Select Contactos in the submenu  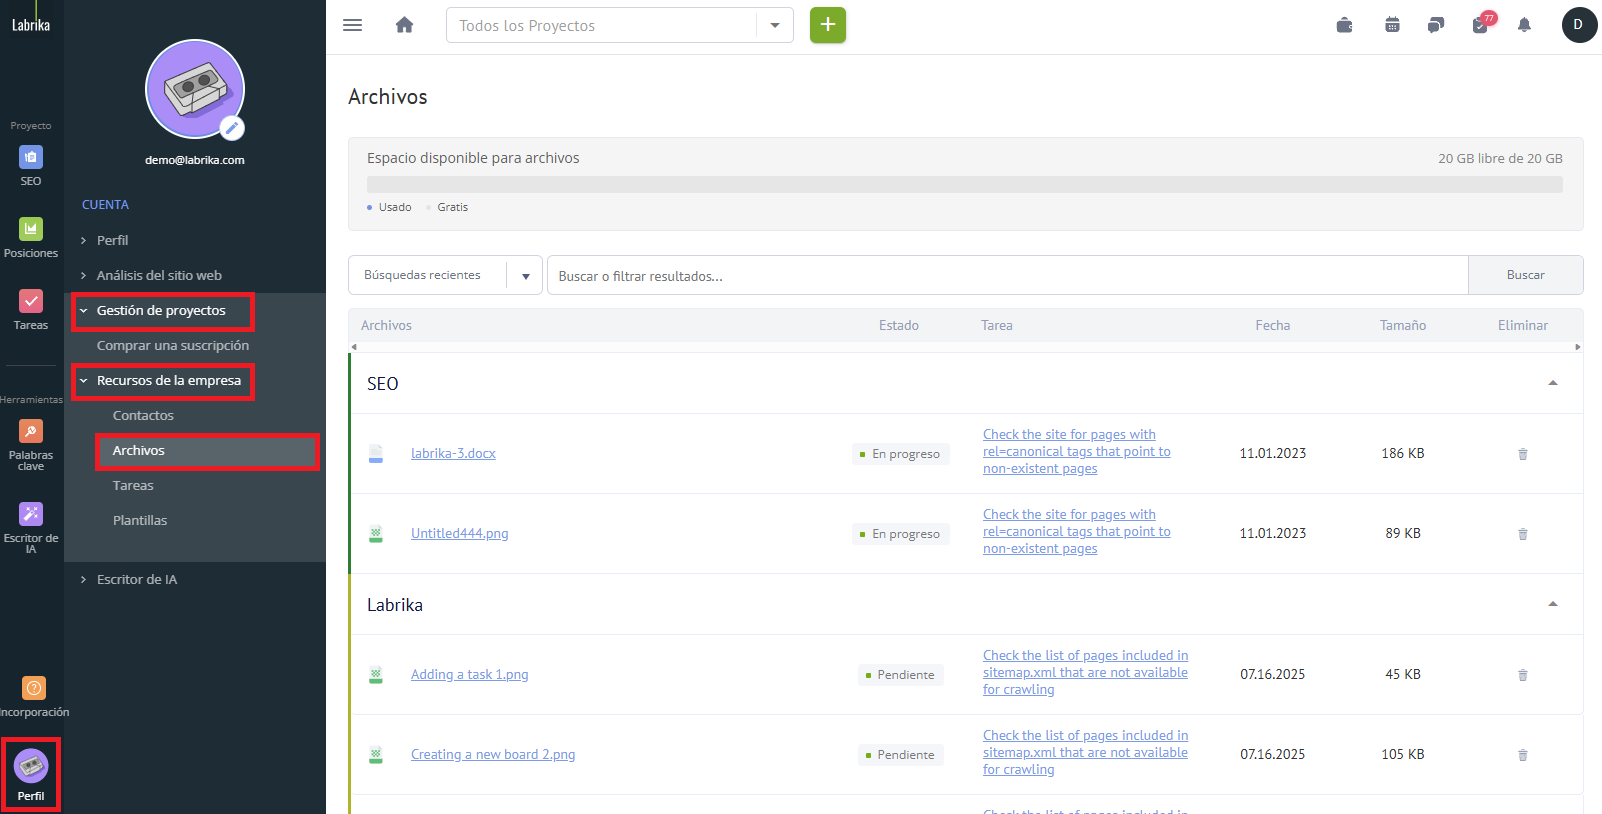pyautogui.click(x=143, y=415)
